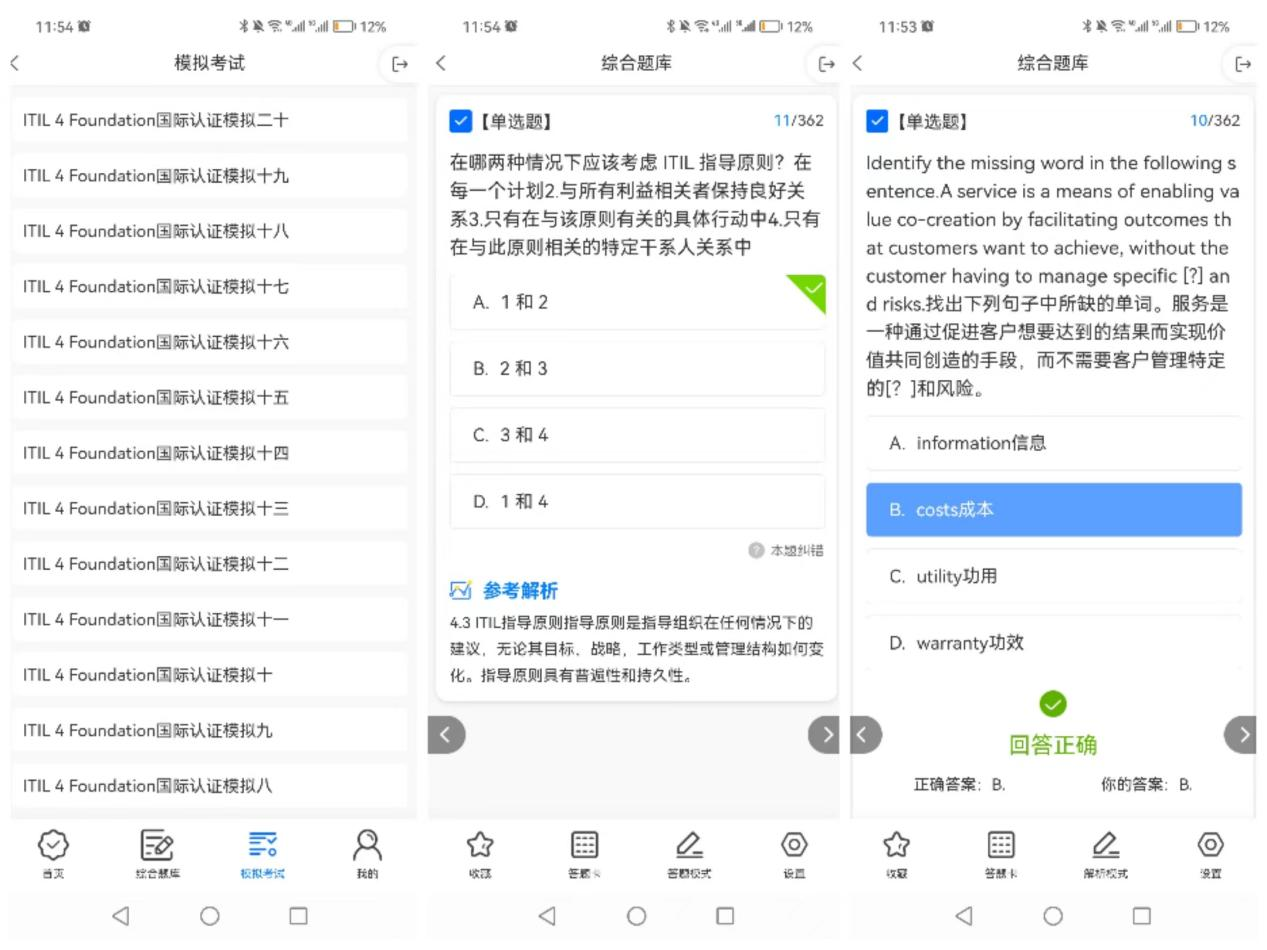Tap the green correct-answer checkmark above 回答正确
Screen dimensions: 1267x950
click(x=1053, y=704)
